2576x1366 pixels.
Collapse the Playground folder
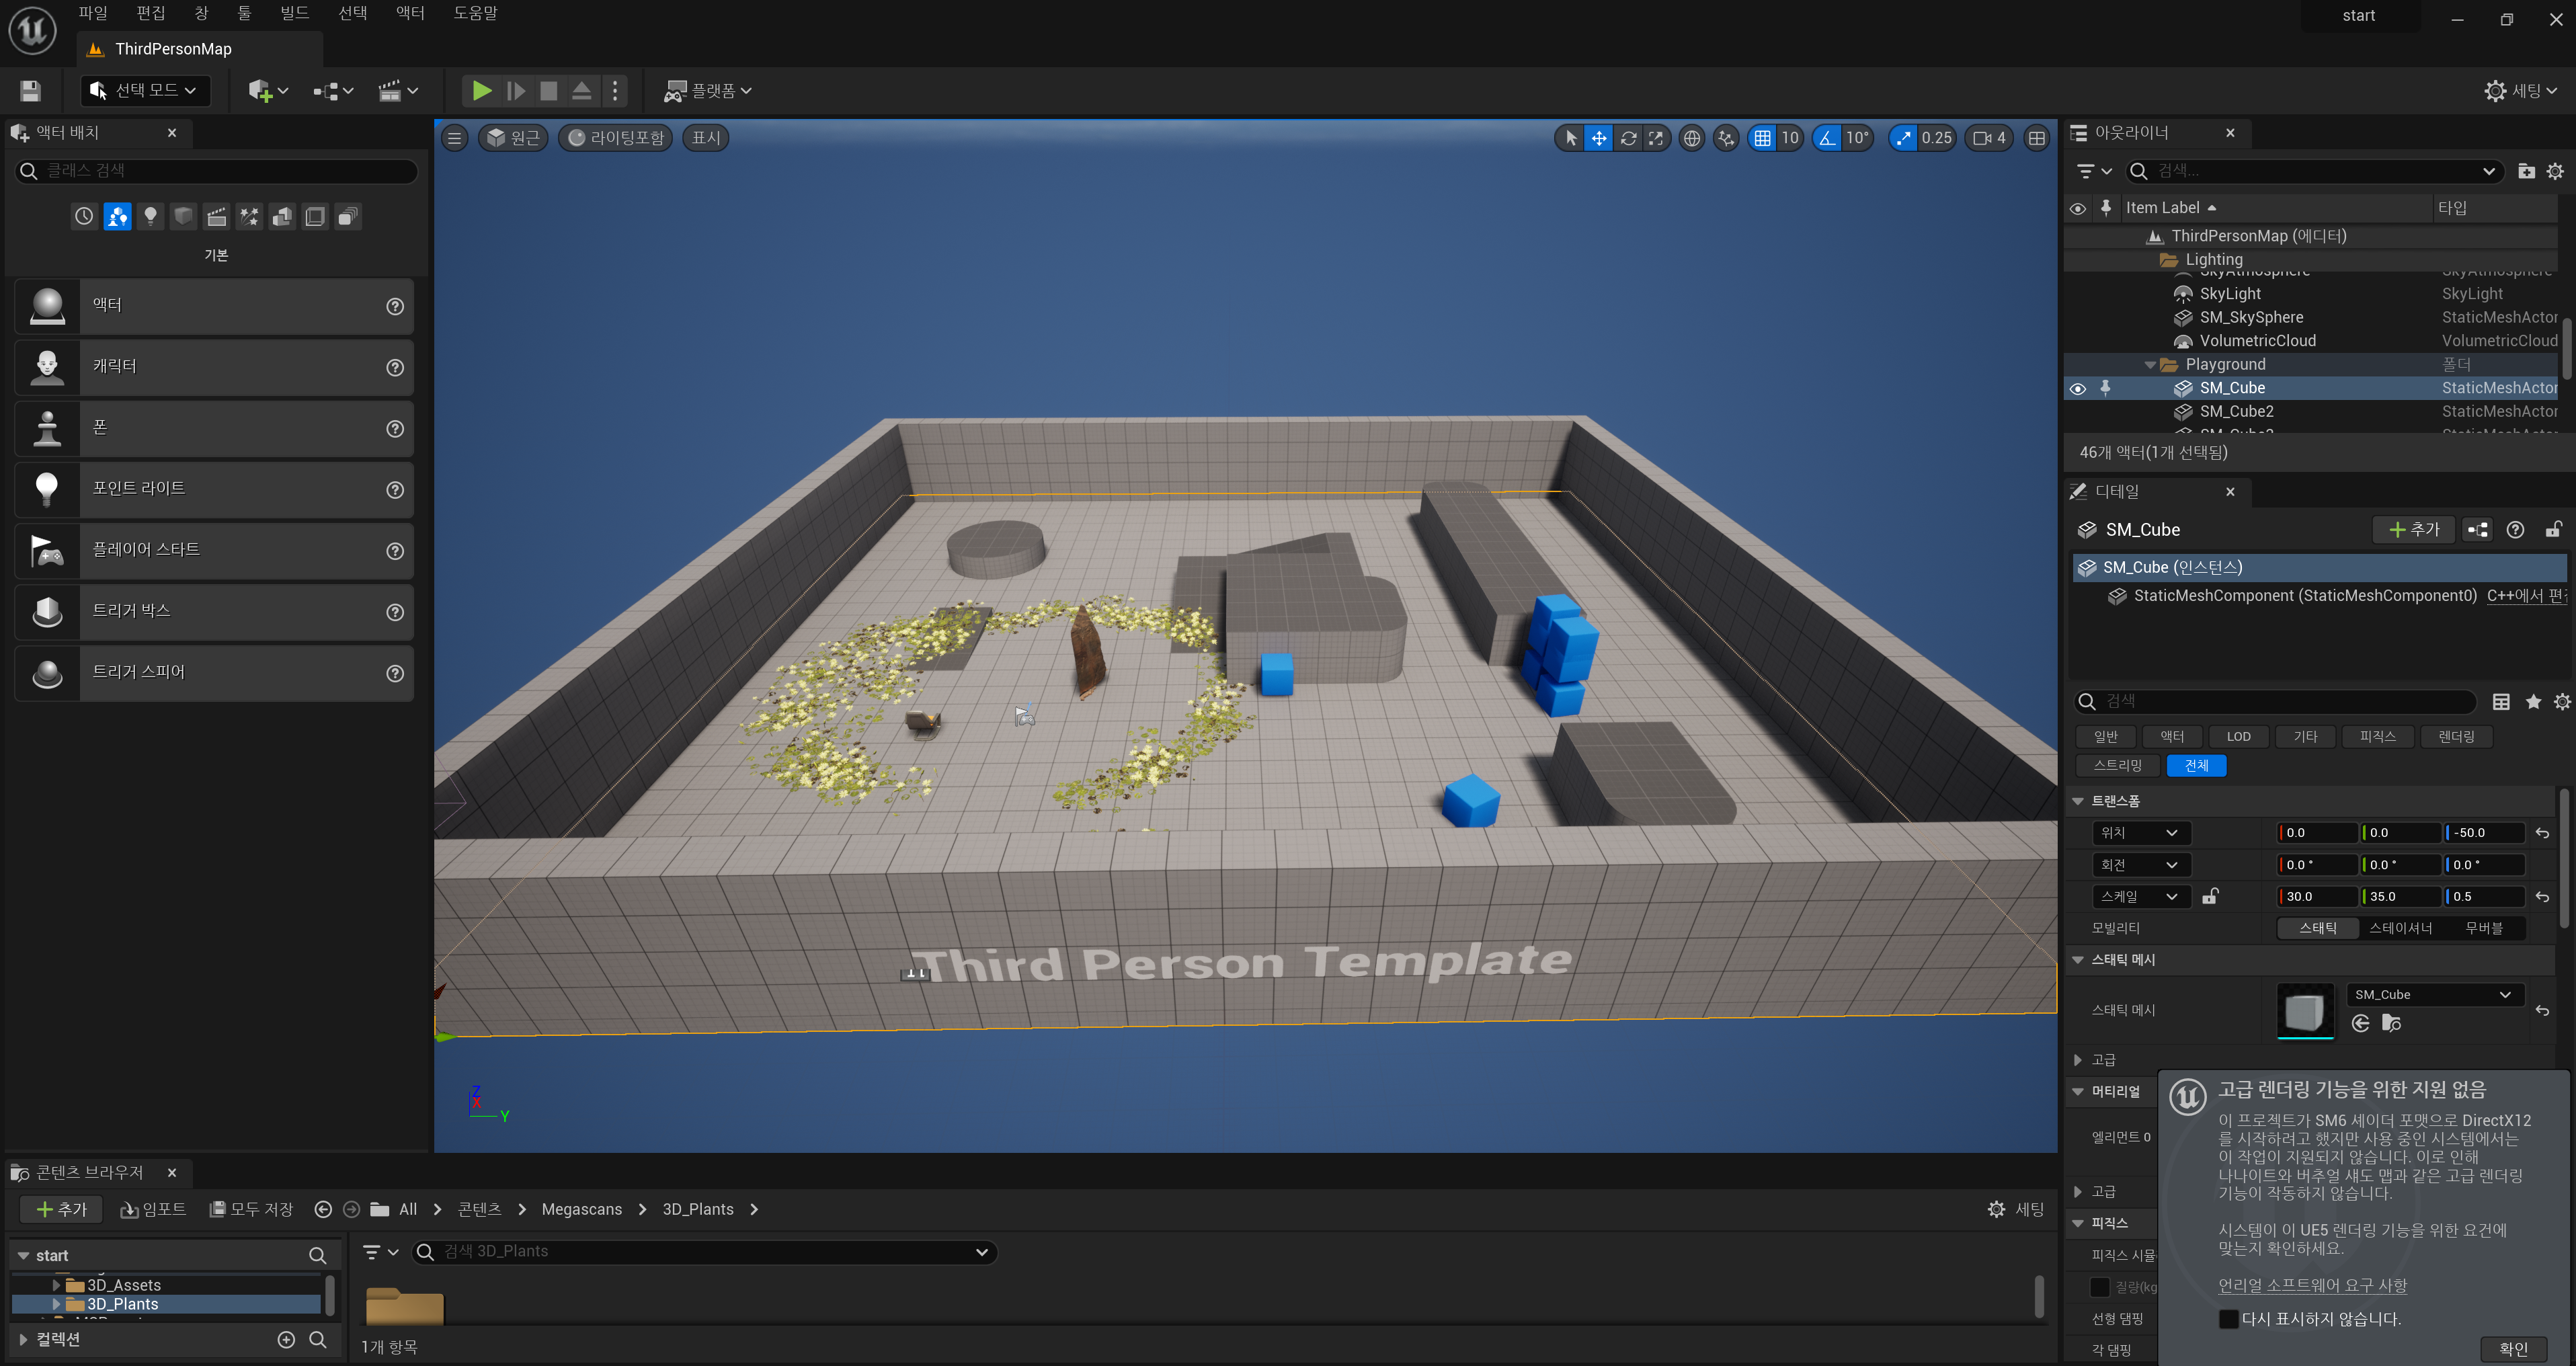tap(2150, 365)
